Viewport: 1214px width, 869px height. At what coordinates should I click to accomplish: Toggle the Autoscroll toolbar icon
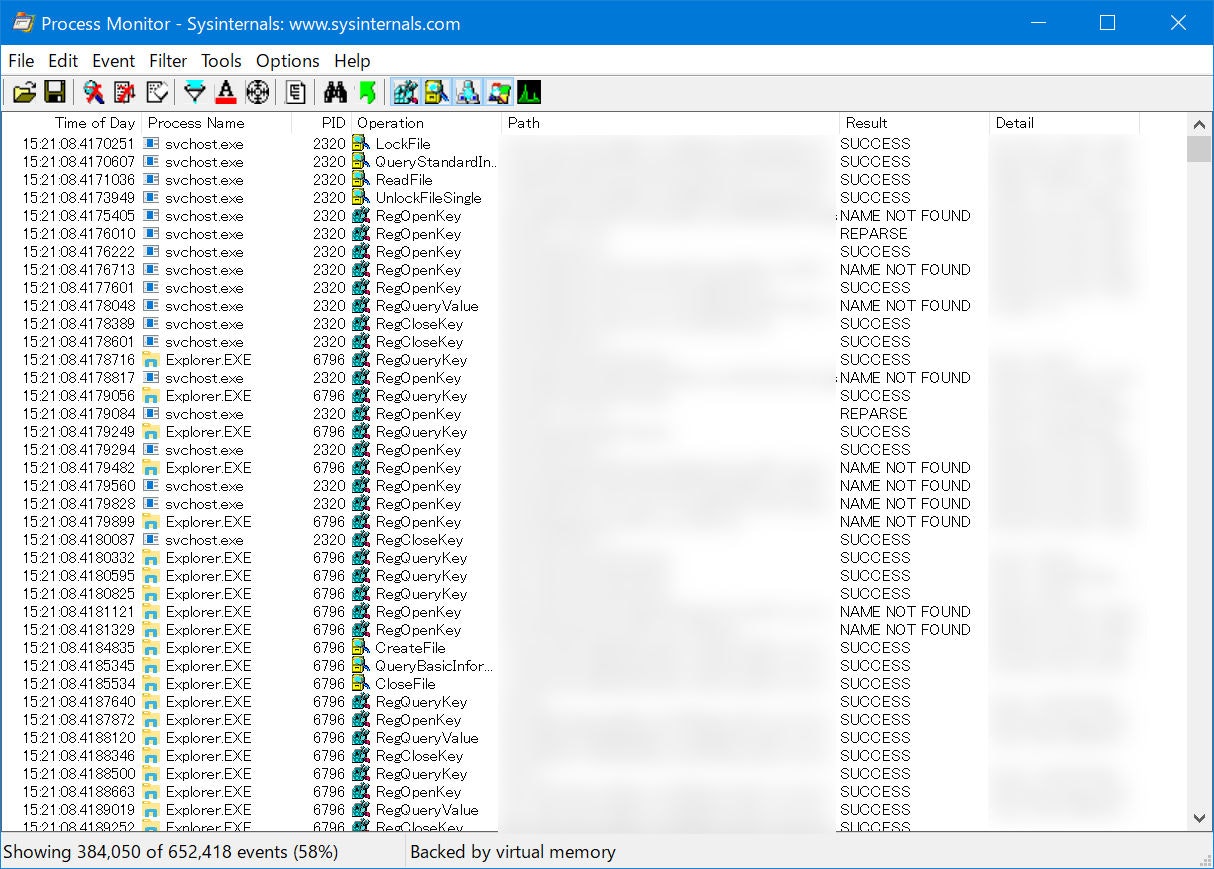(x=125, y=93)
